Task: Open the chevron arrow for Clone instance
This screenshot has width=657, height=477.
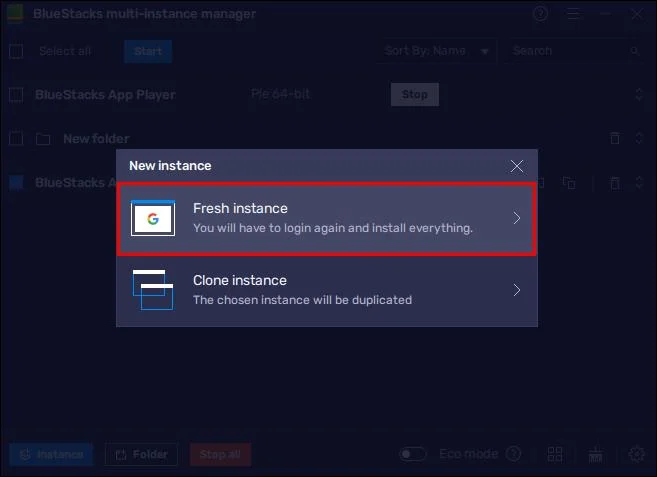Action: (517, 290)
